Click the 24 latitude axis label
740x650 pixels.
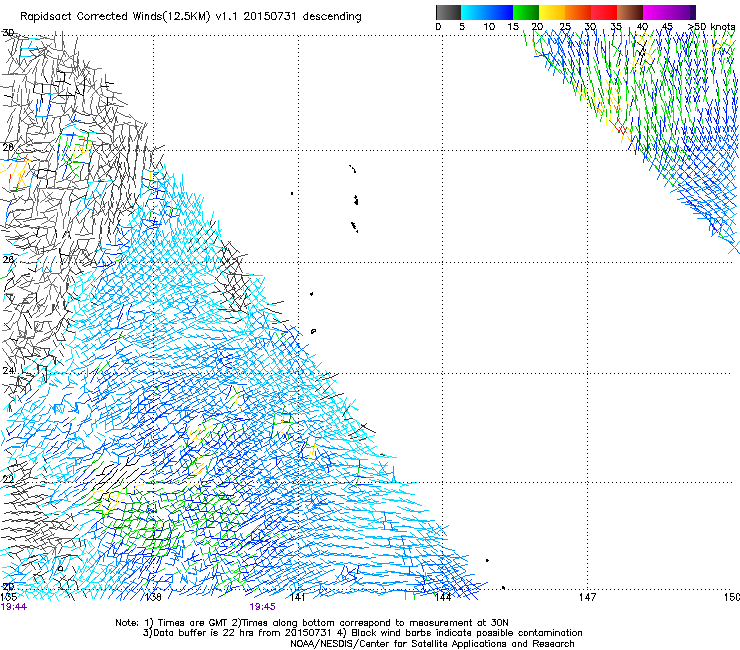8,371
